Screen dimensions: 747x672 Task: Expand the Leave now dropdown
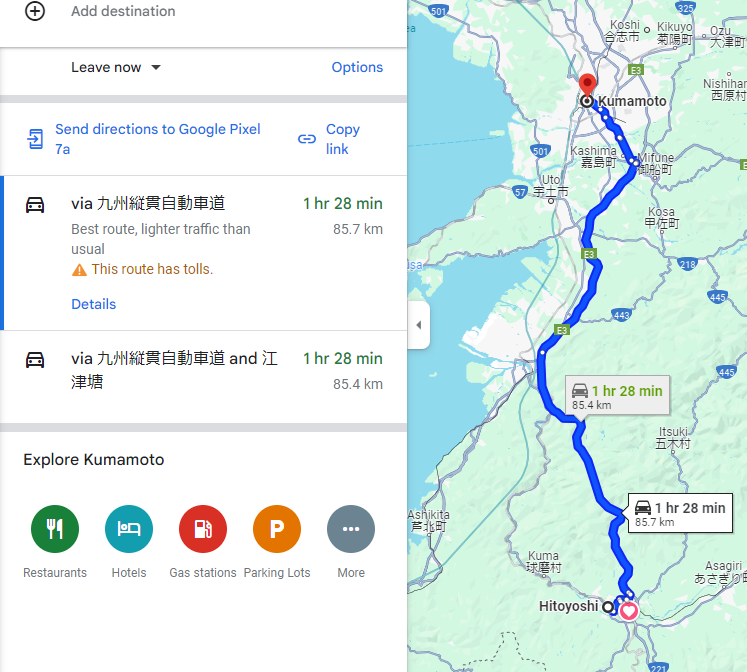[x=116, y=67]
